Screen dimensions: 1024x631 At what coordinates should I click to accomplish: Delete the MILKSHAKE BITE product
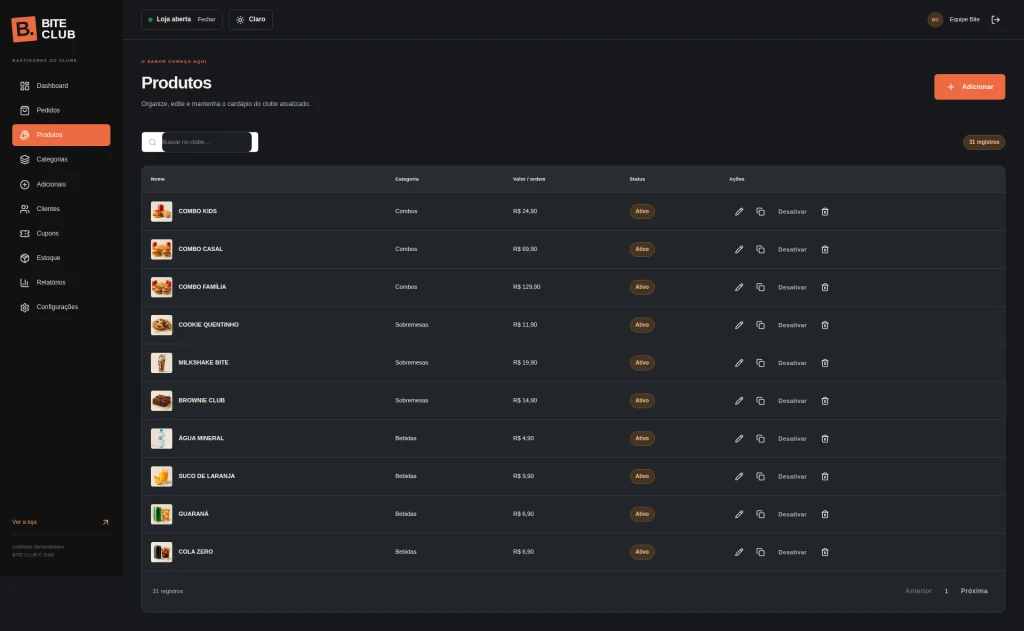coord(825,363)
